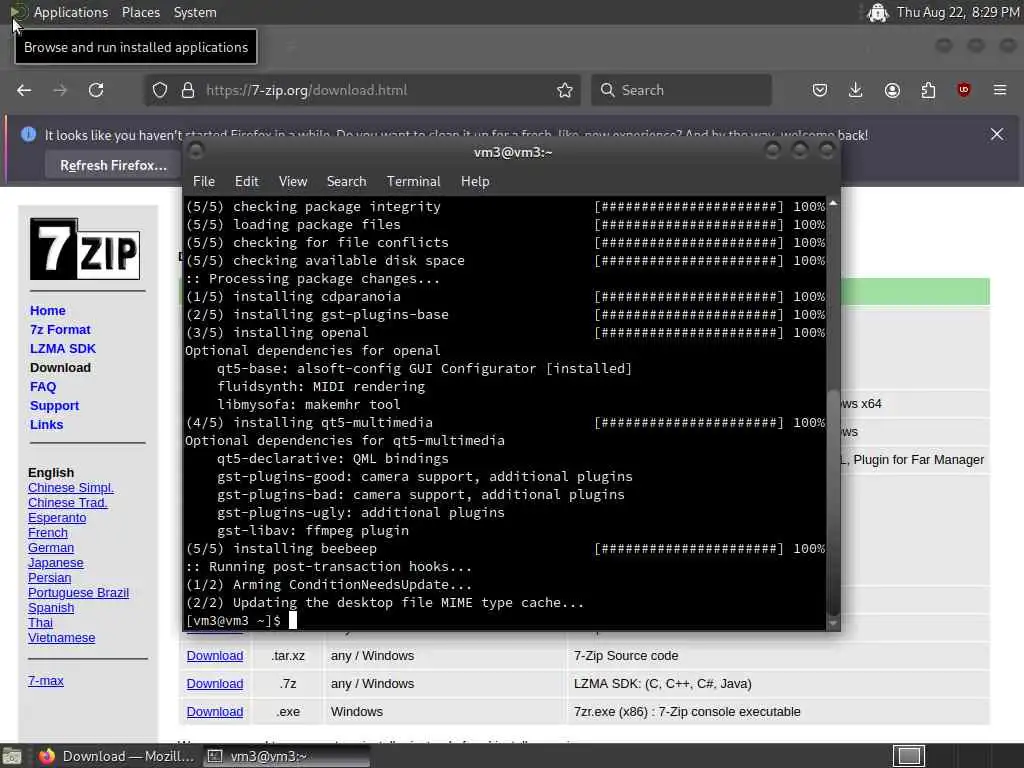The height and width of the screenshot is (768, 1024).
Task: Switch language to Esperanto
Action: click(x=57, y=518)
